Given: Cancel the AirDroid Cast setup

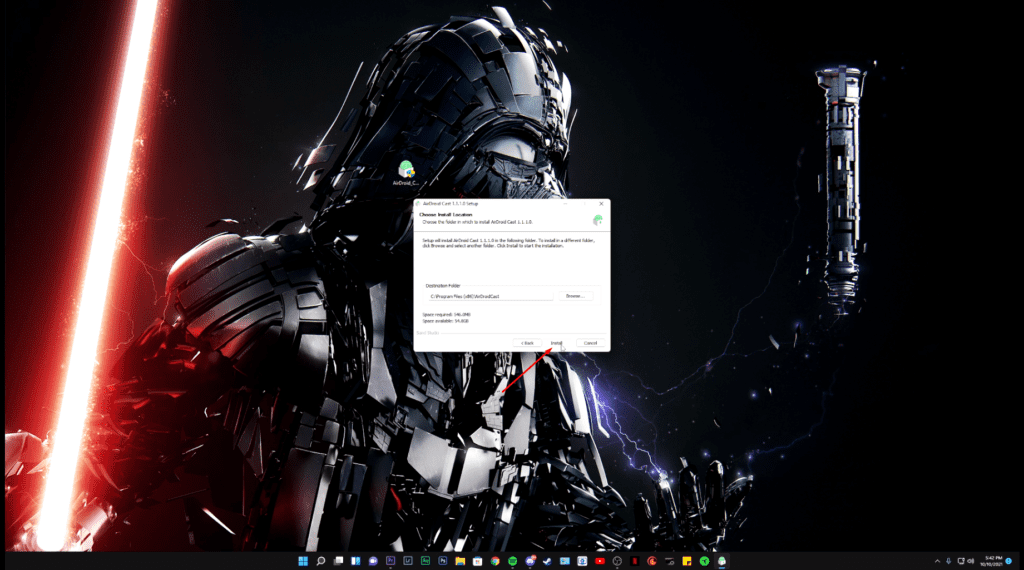Looking at the screenshot, I should click(x=590, y=343).
